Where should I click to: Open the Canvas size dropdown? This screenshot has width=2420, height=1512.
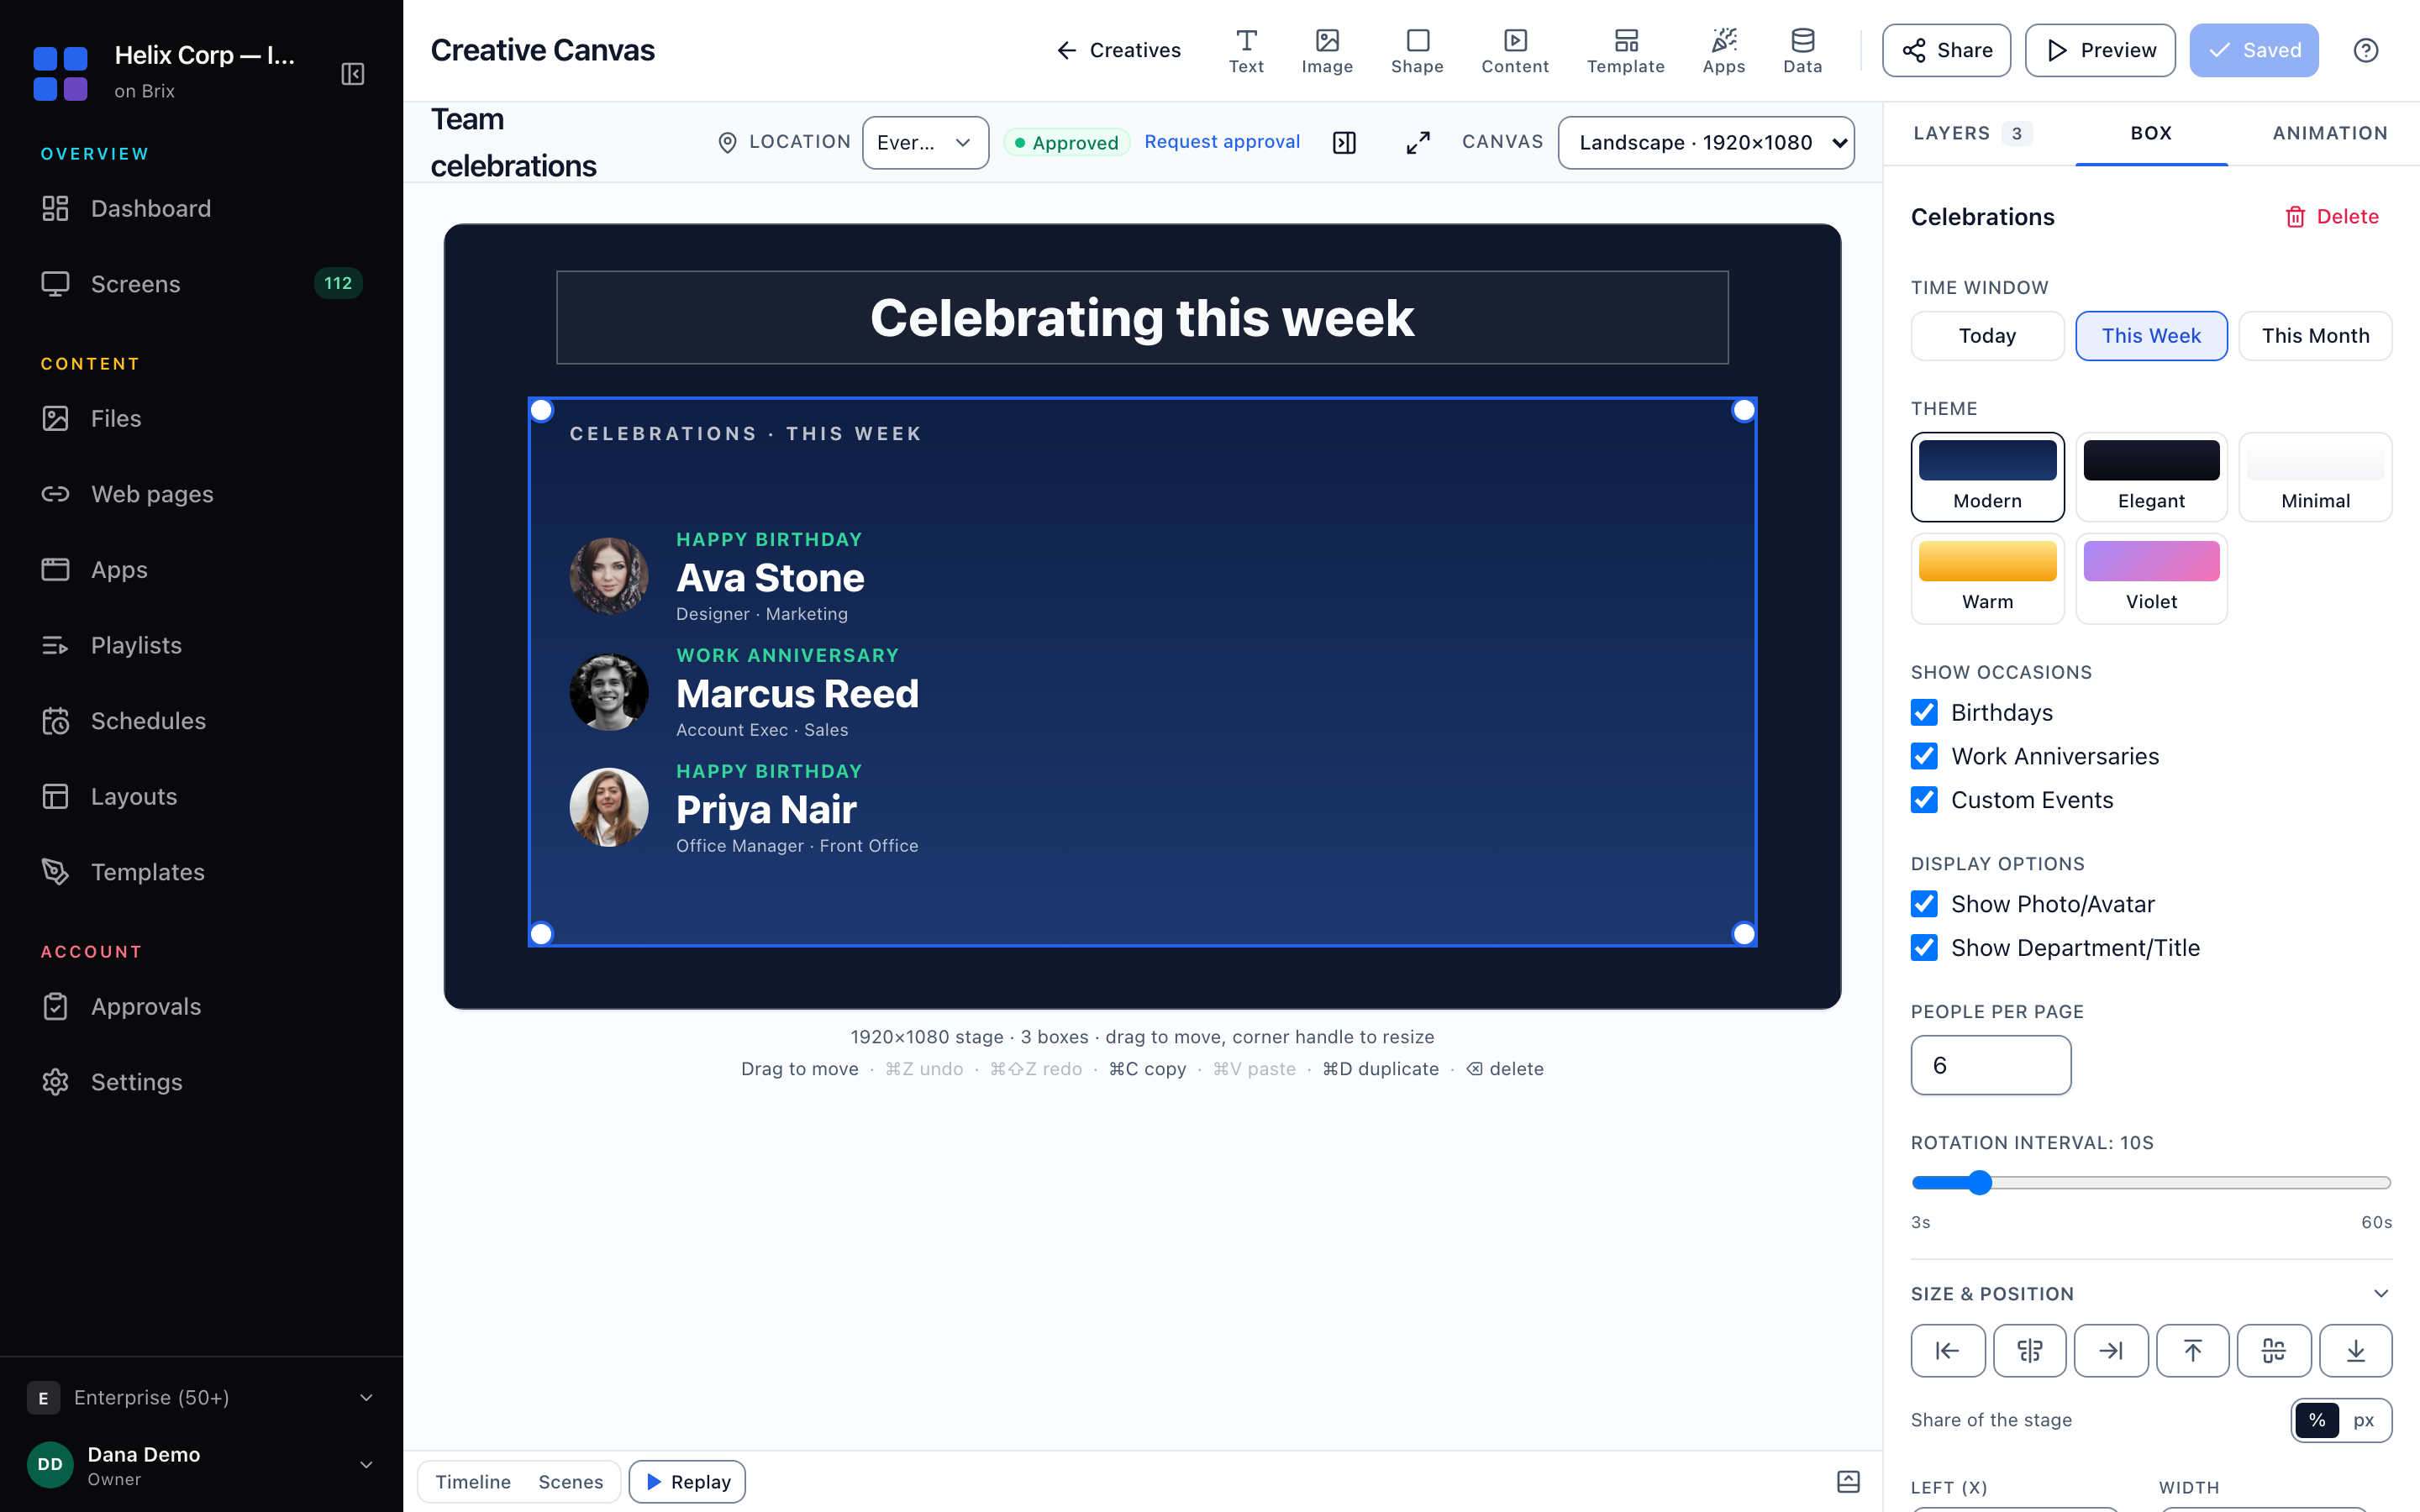[x=1706, y=142]
